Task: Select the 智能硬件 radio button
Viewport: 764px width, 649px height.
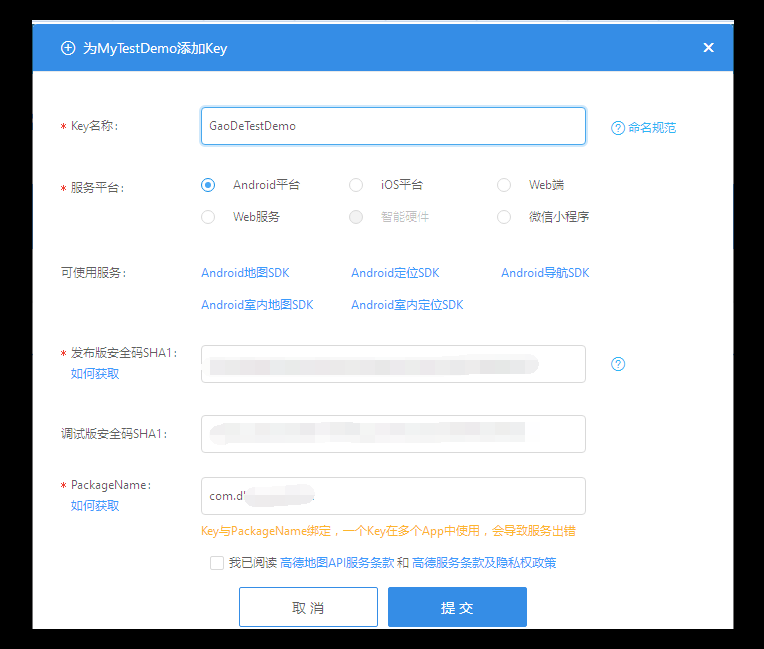Action: tap(356, 217)
